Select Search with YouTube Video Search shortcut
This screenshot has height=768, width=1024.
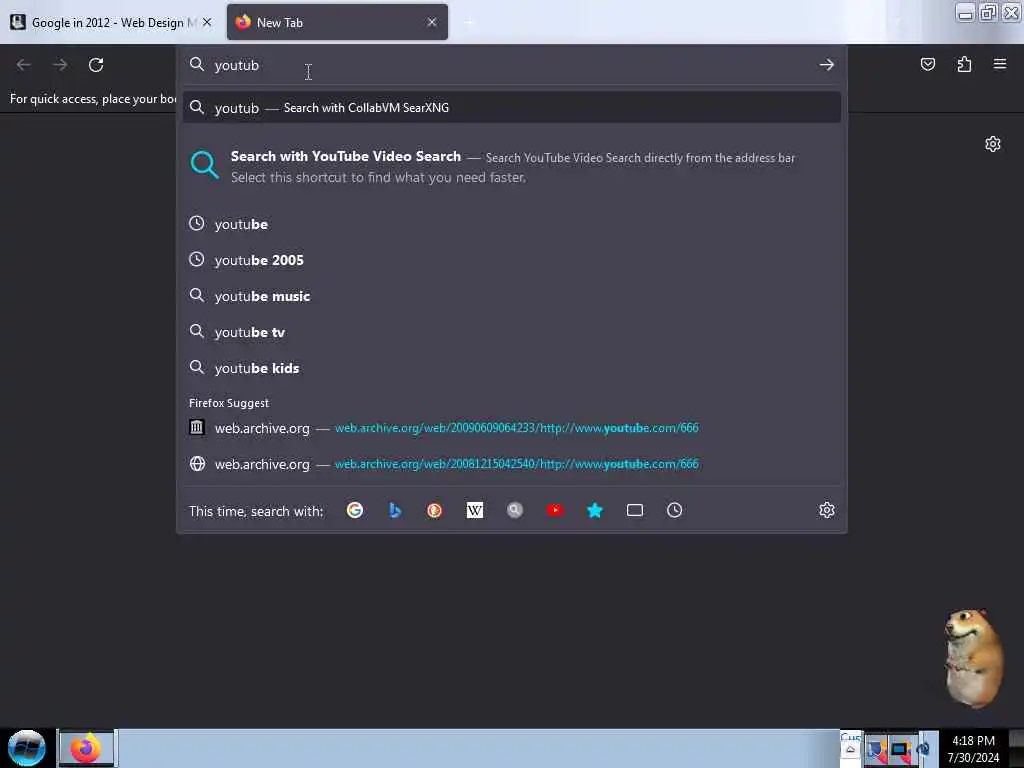tap(511, 167)
